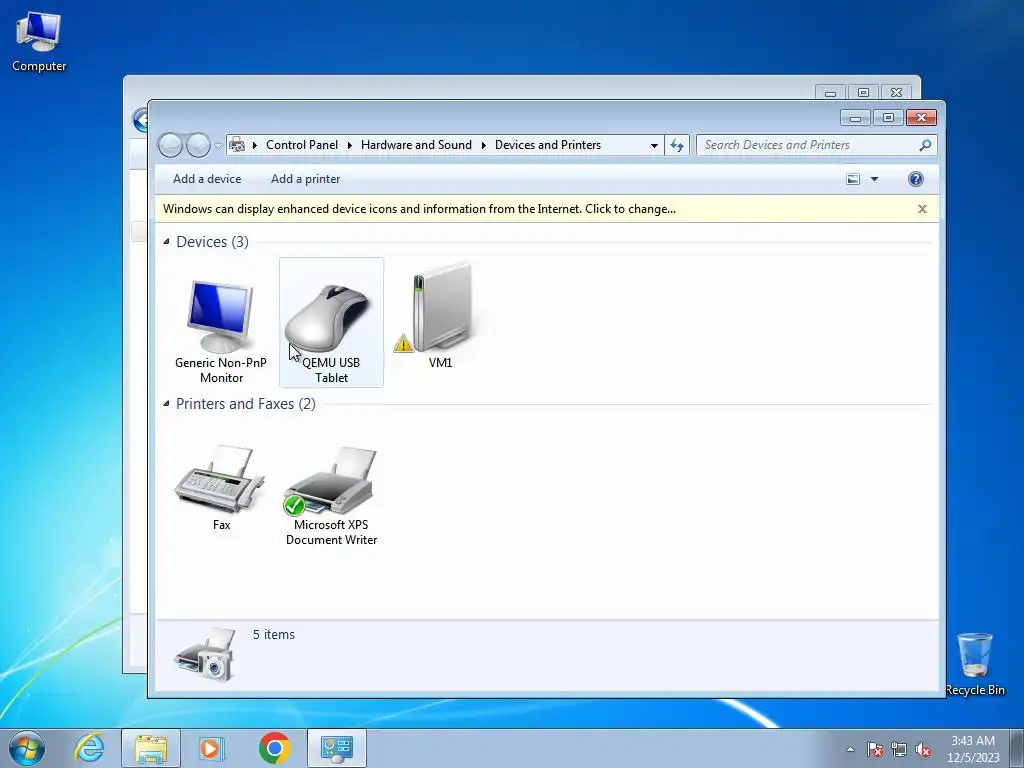Viewport: 1024px width, 768px height.
Task: Select the Fax printer icon
Action: point(221,487)
